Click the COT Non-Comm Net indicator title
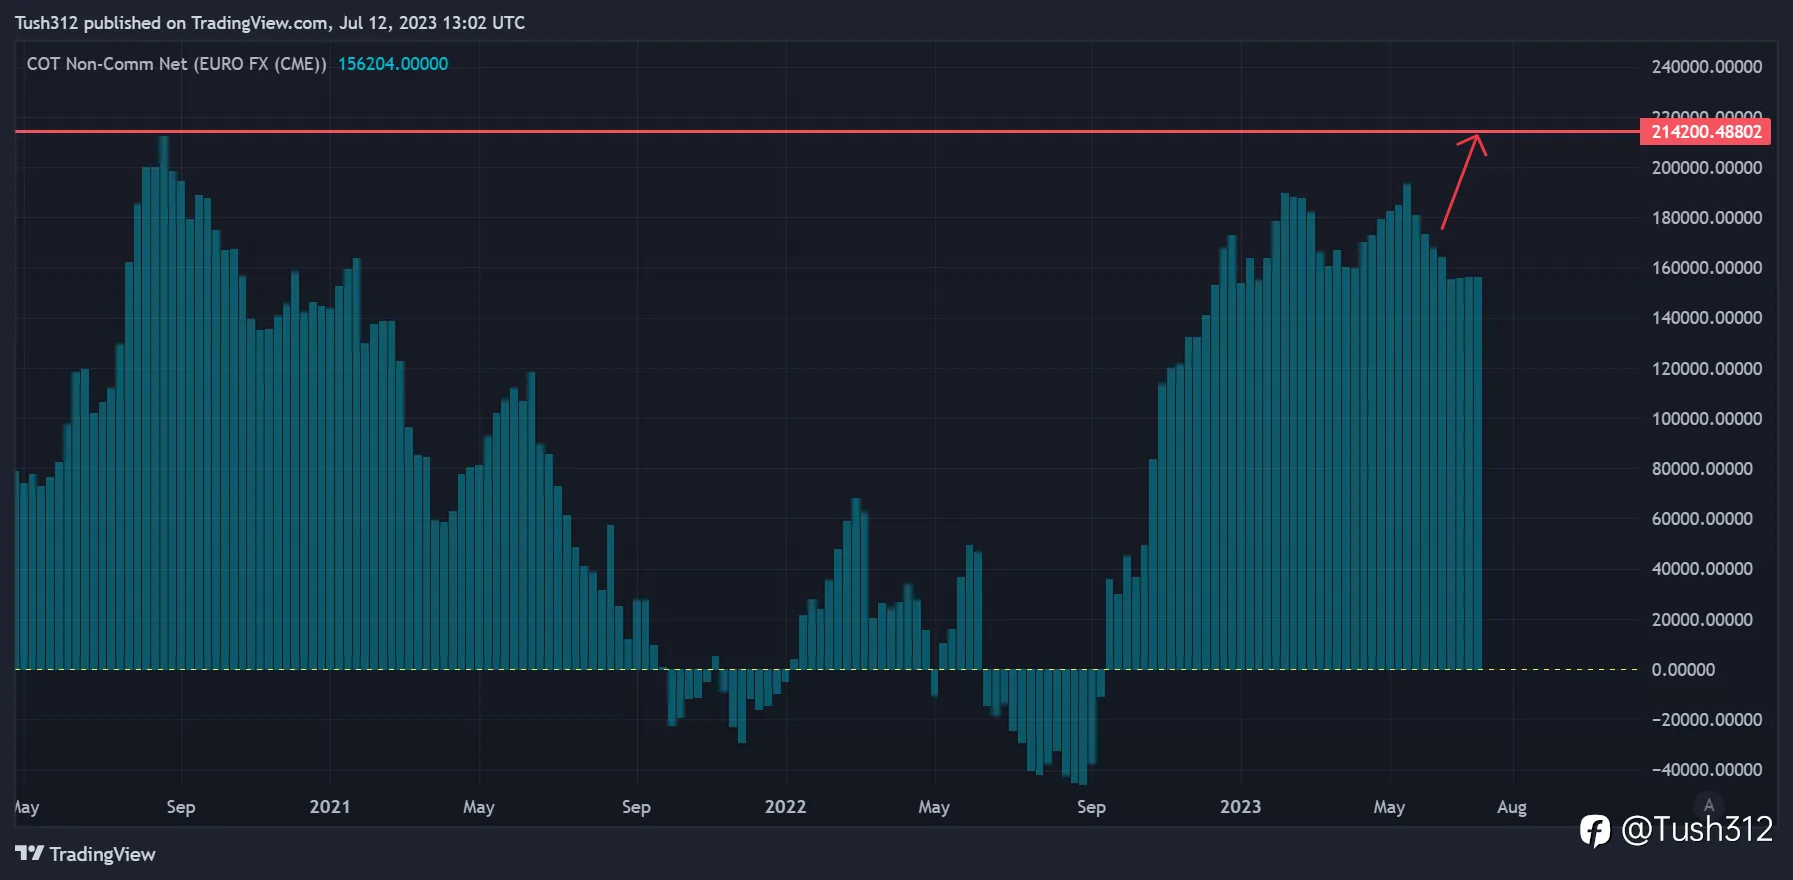Image resolution: width=1793 pixels, height=880 pixels. [177, 64]
